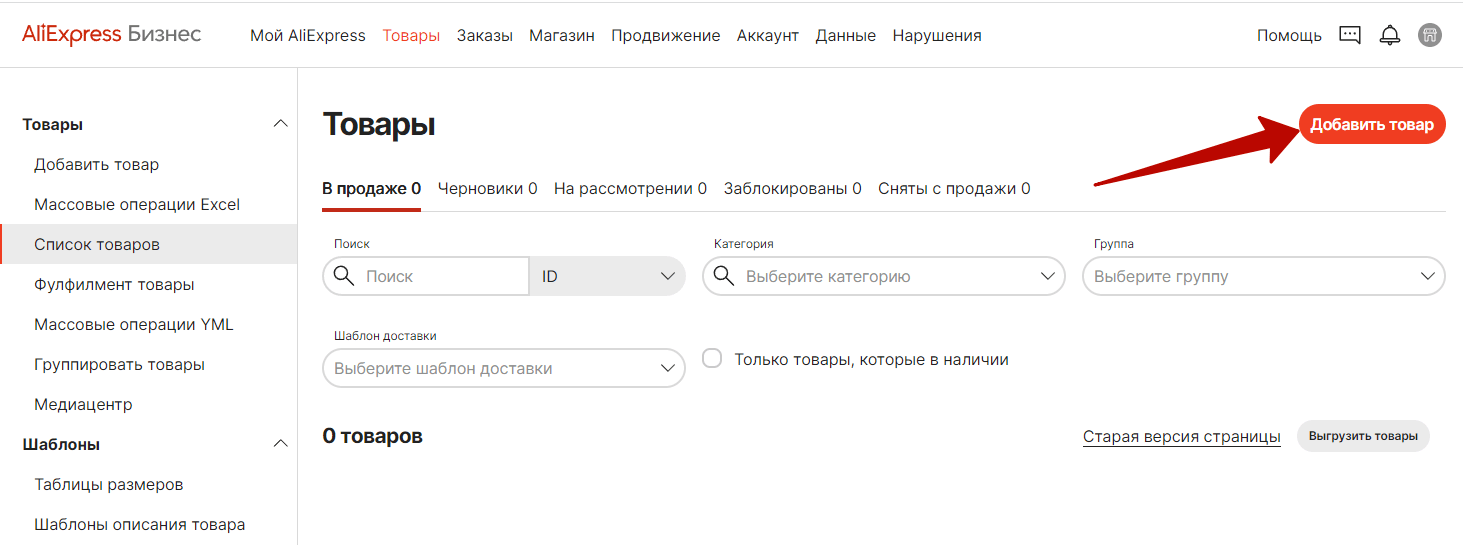Open the "Старая версия страницы" link
The width and height of the screenshot is (1463, 545).
[1182, 437]
